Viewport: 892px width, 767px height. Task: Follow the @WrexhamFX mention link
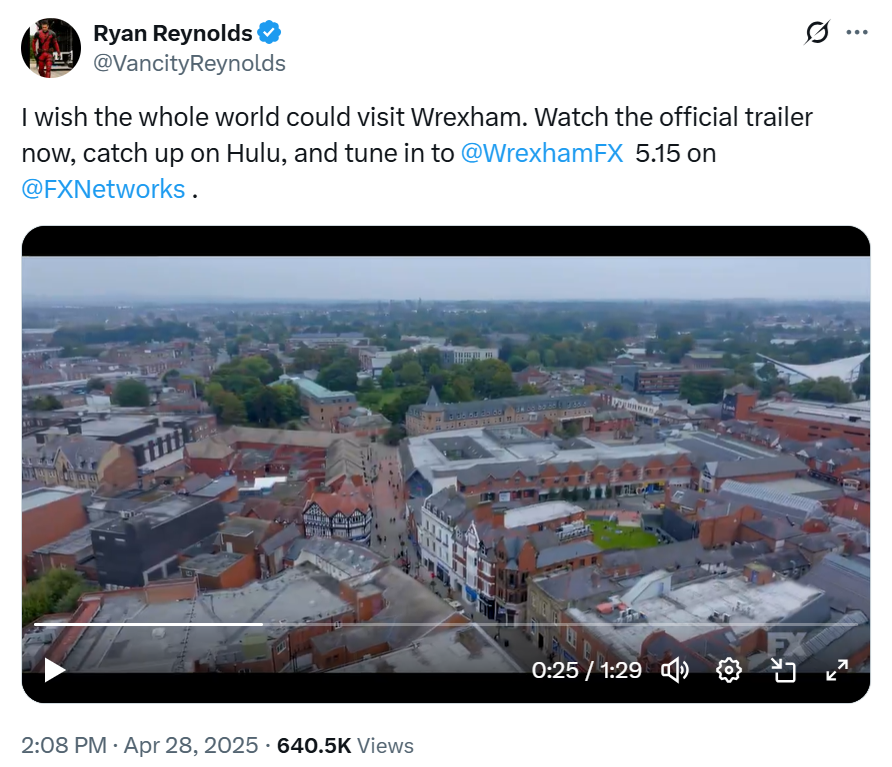[x=541, y=154]
